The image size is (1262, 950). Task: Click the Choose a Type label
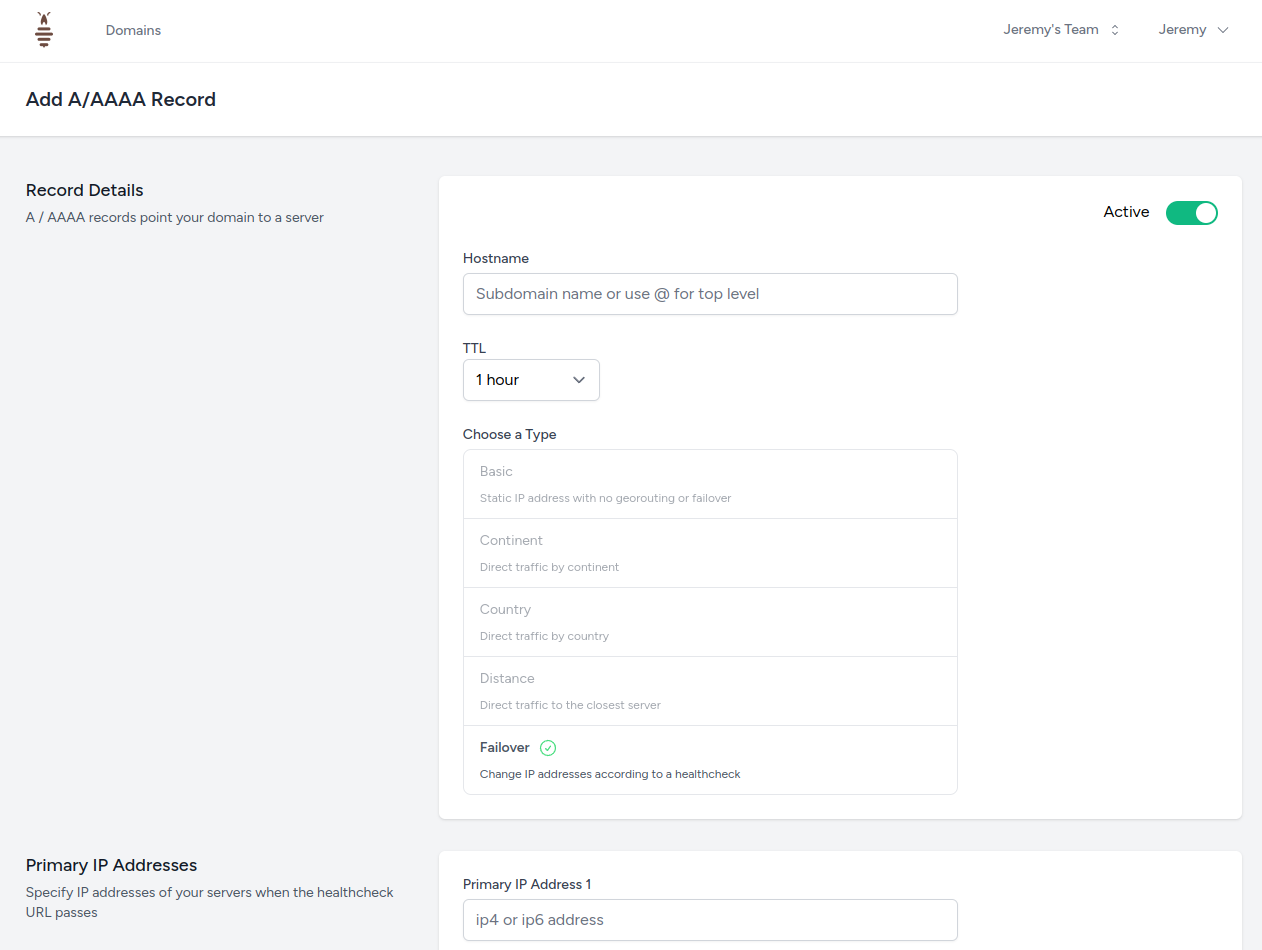[510, 434]
